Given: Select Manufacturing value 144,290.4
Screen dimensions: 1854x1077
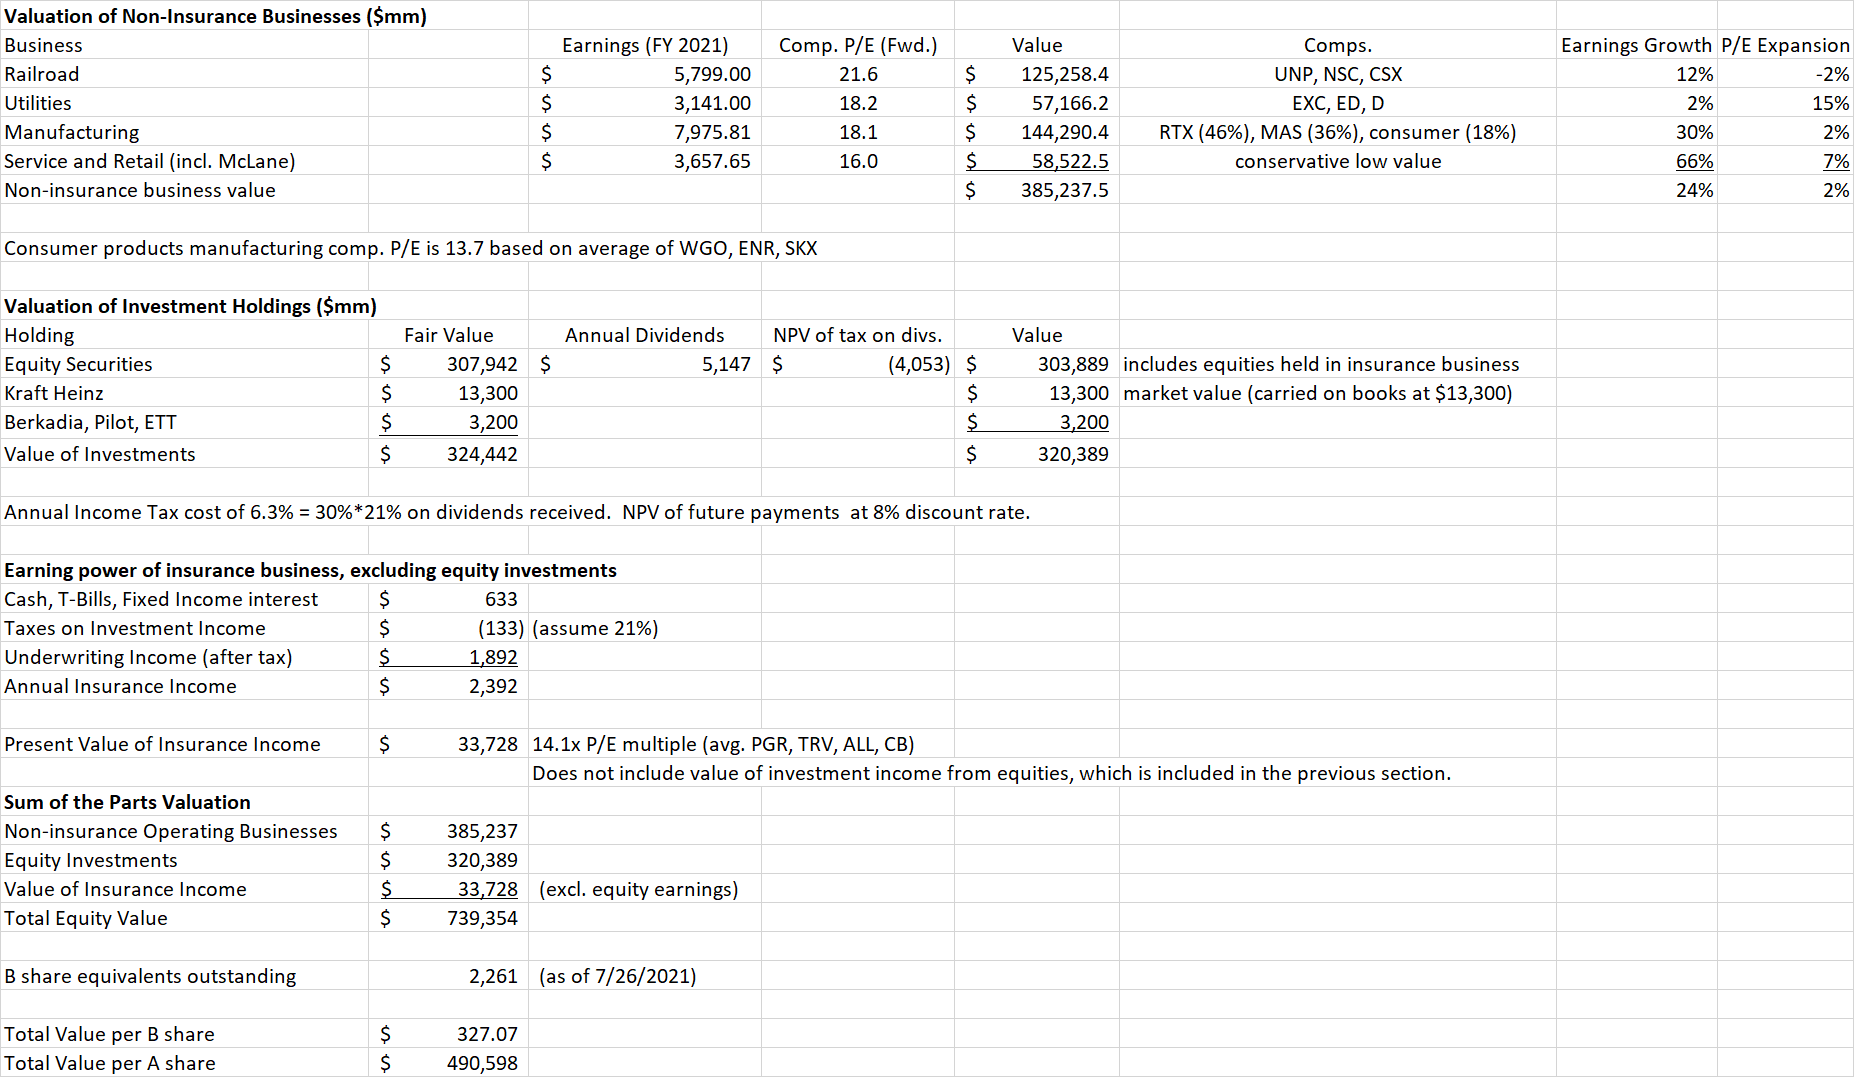Looking at the screenshot, I should point(1064,132).
